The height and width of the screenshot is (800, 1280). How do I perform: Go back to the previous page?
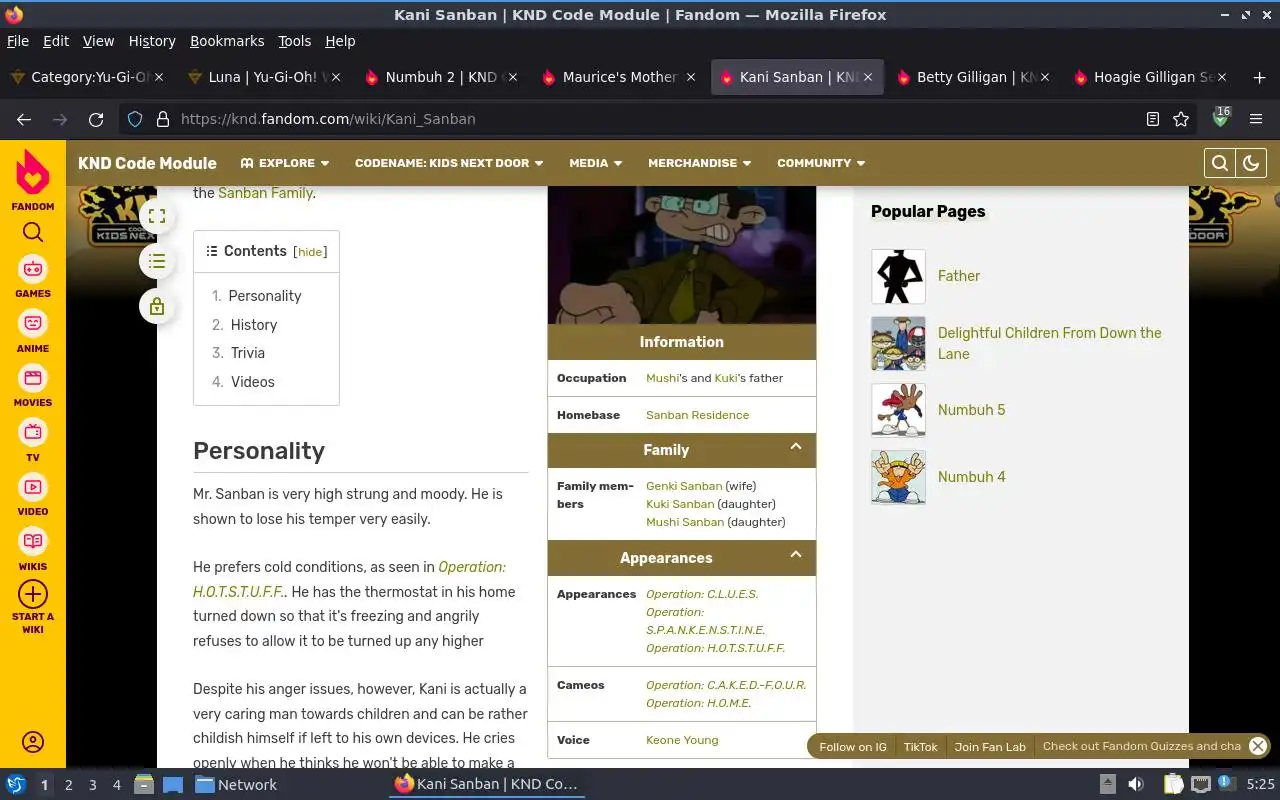pos(24,119)
